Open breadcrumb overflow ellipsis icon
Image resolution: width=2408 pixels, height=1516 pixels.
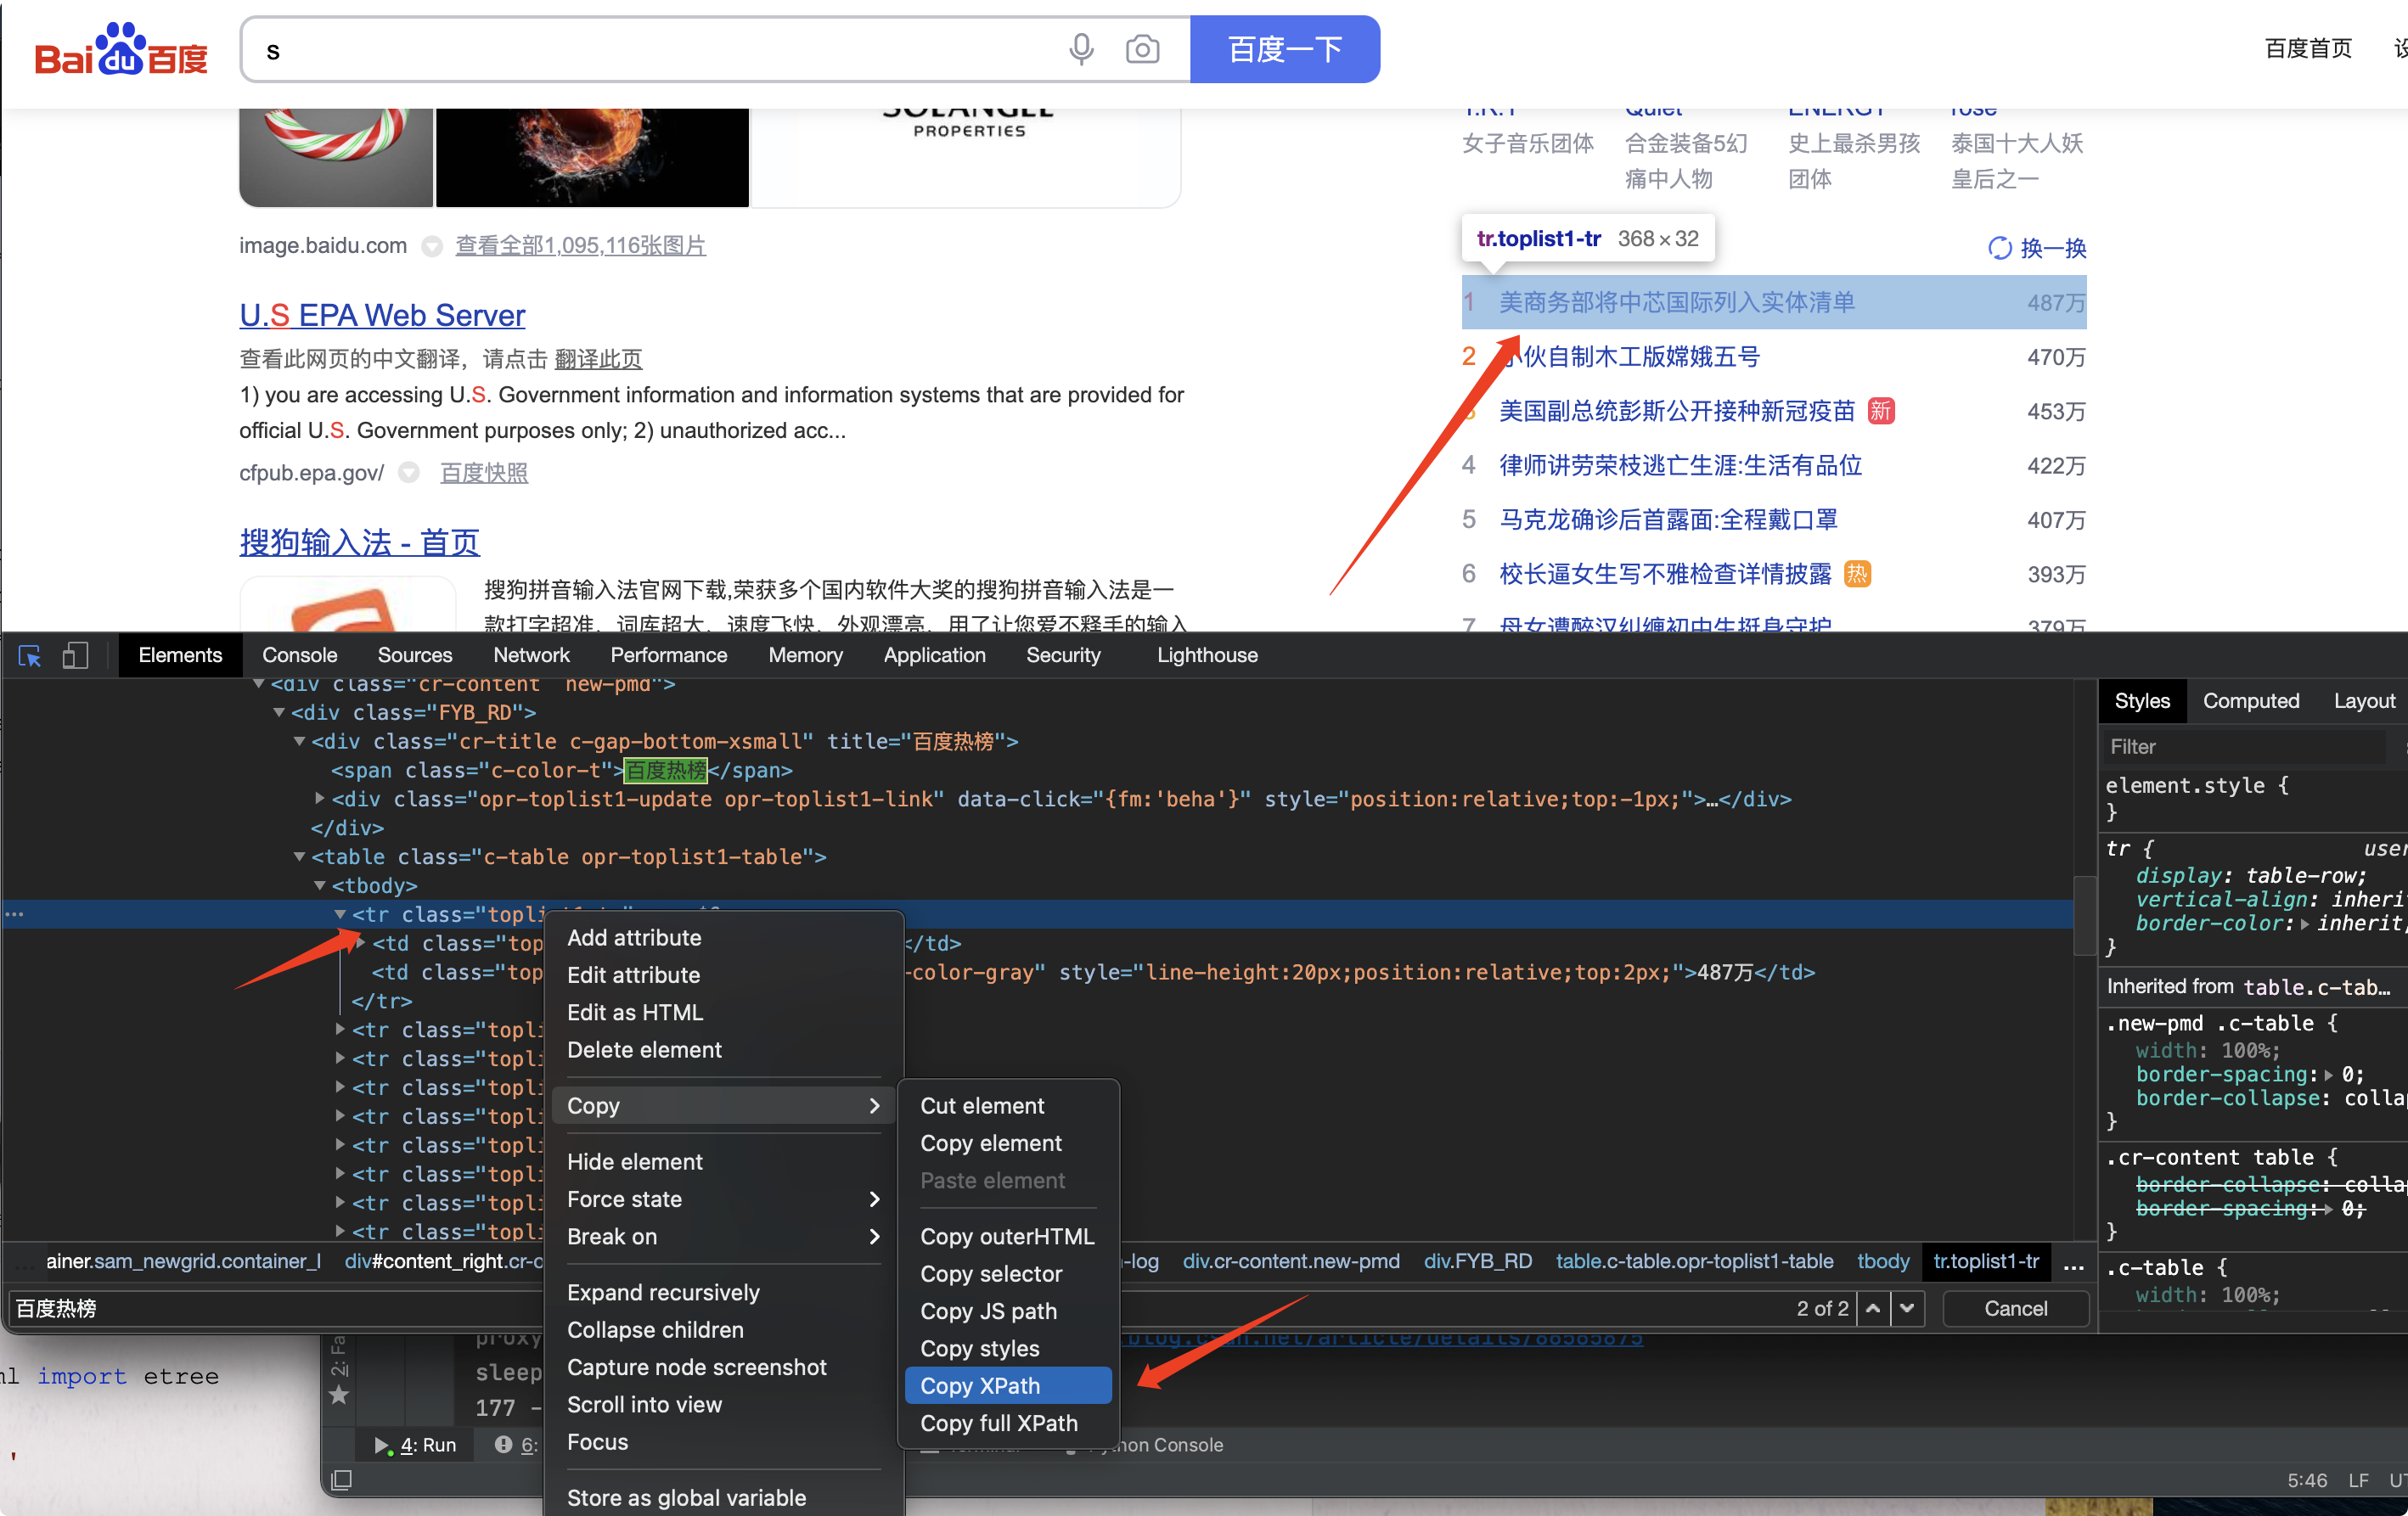[2074, 1264]
